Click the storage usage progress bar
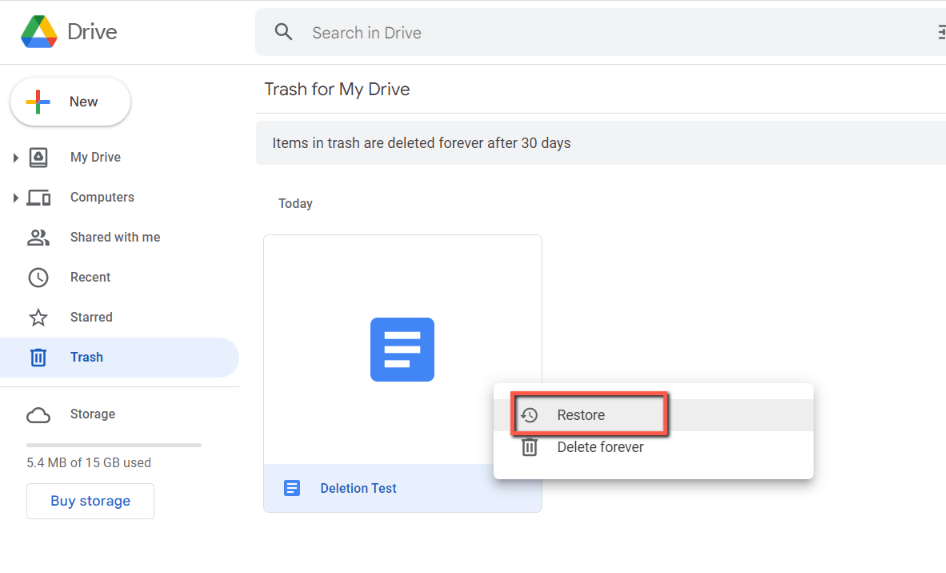Viewport: 946px width, 573px height. [113, 445]
